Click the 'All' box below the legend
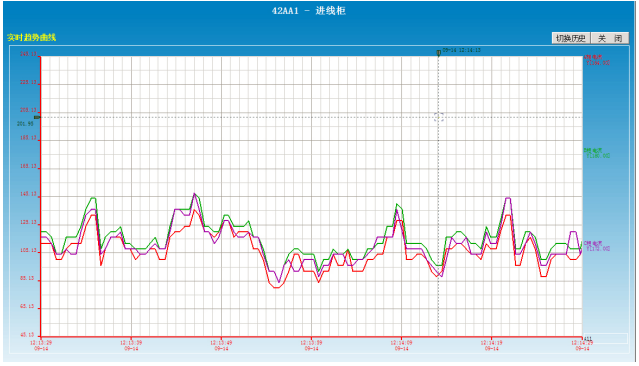The height and width of the screenshot is (366, 639). 606,339
